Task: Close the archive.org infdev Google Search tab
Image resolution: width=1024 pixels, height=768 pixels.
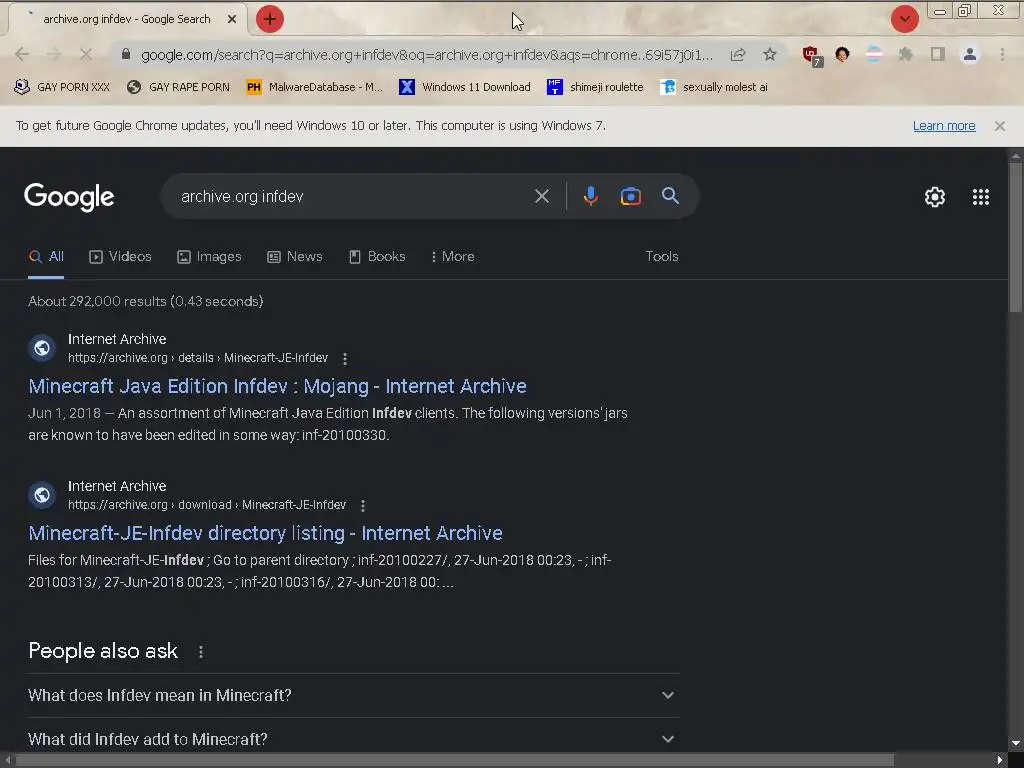Action: 232,19
